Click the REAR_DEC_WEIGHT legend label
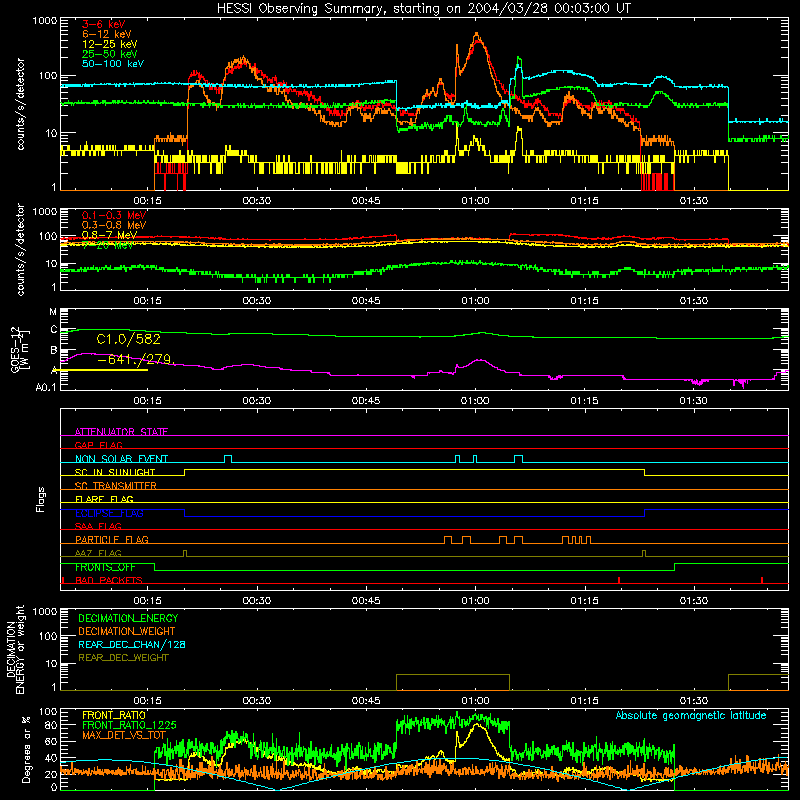The height and width of the screenshot is (800, 800). click(123, 658)
